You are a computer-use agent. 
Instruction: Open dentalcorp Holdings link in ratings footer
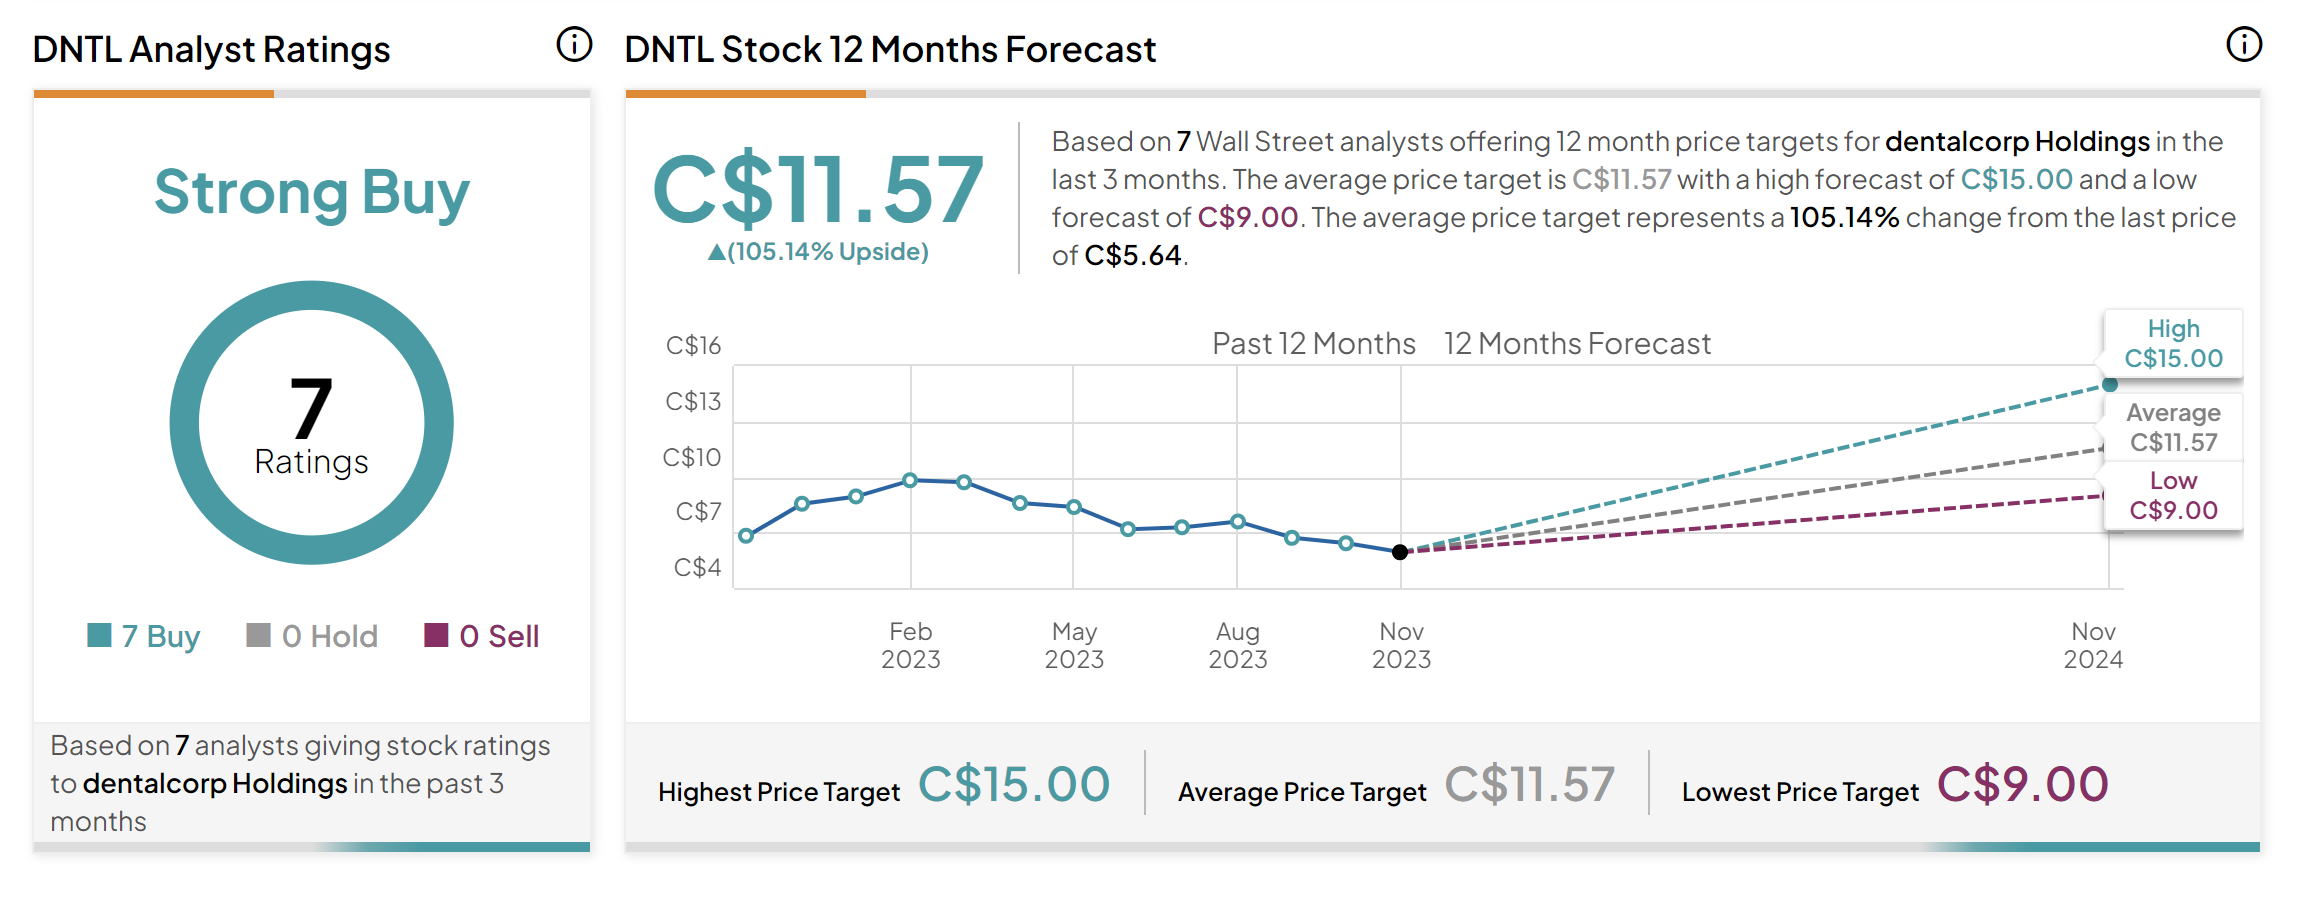click(215, 783)
